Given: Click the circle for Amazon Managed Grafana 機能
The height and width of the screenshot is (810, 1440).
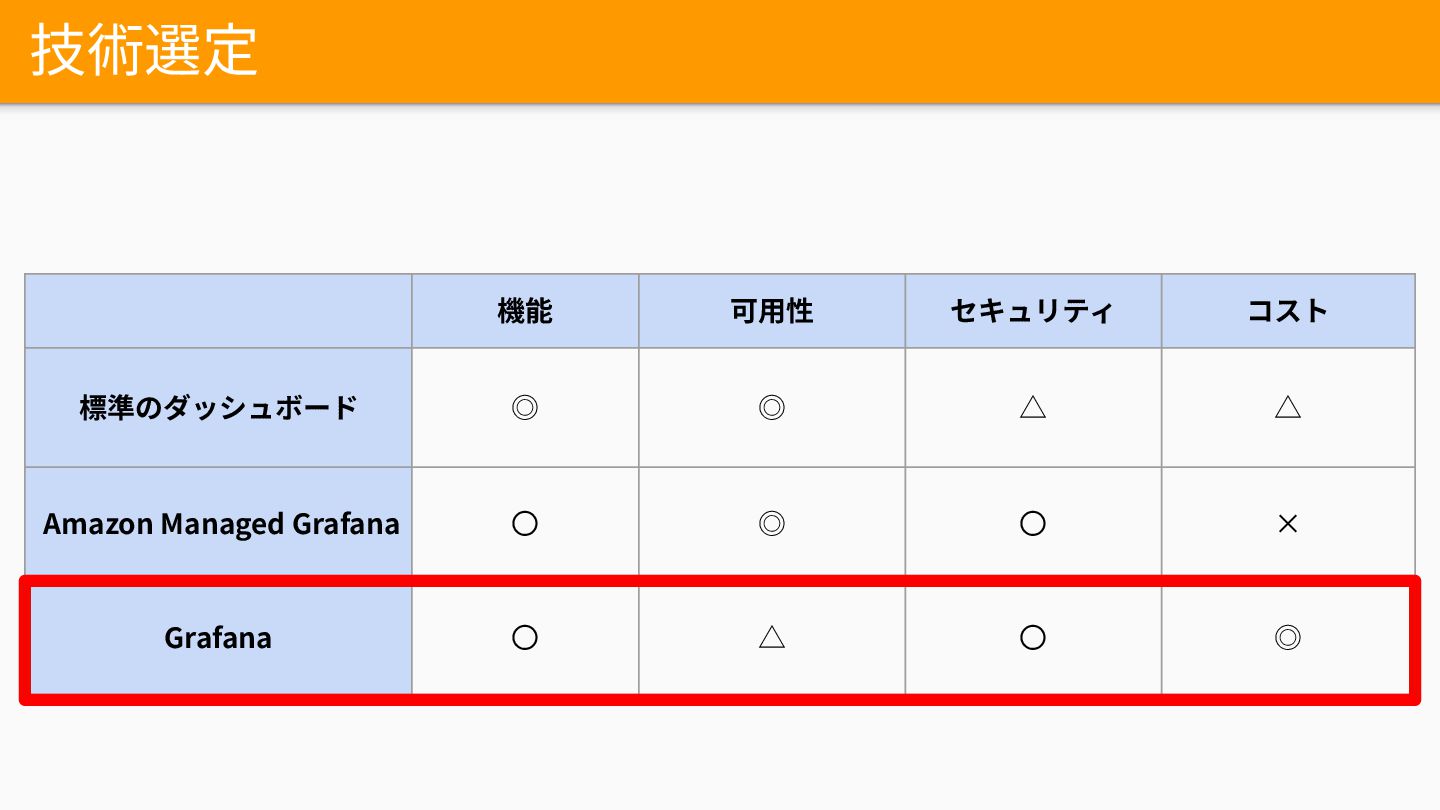Looking at the screenshot, I should pyautogui.click(x=525, y=523).
